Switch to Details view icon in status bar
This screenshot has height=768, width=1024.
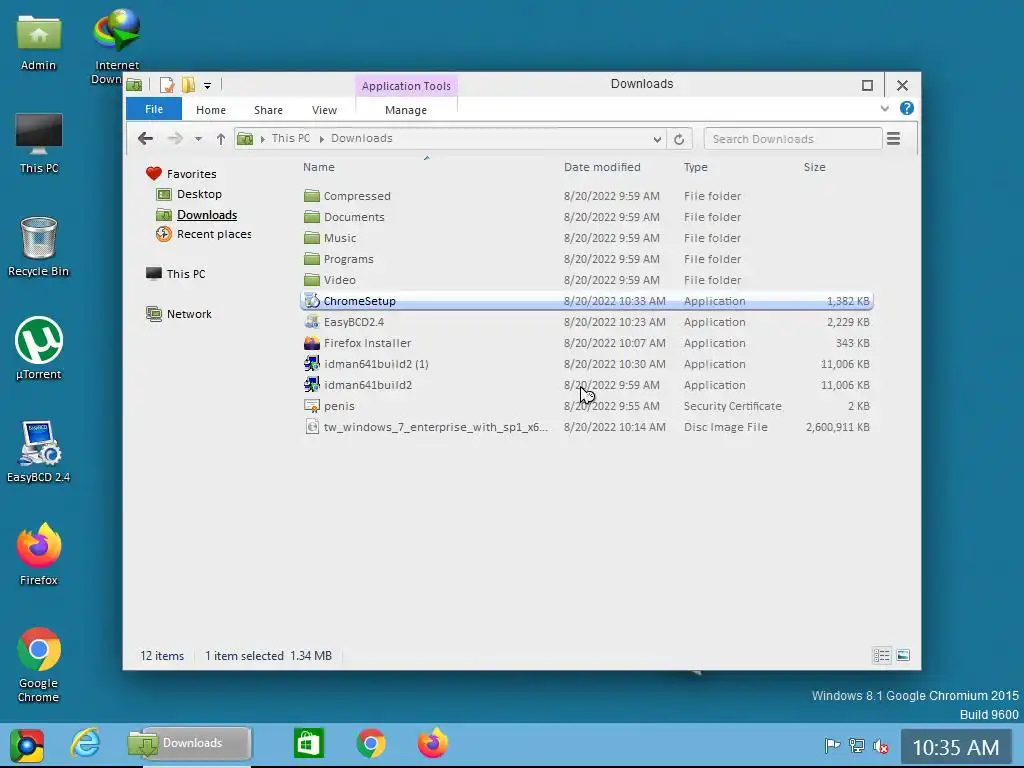click(x=882, y=656)
